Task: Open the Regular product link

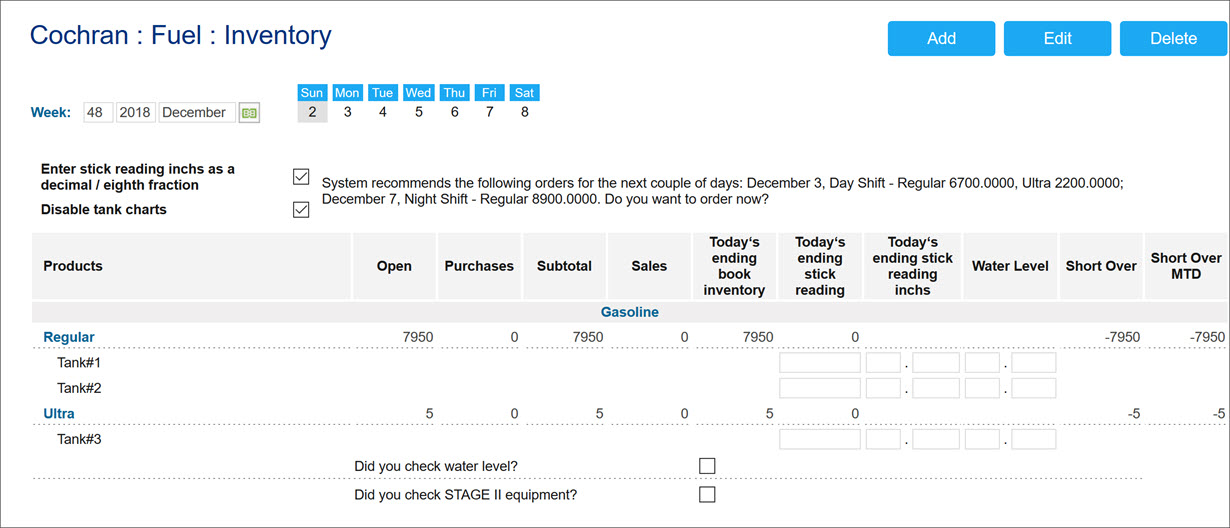Action: 69,337
